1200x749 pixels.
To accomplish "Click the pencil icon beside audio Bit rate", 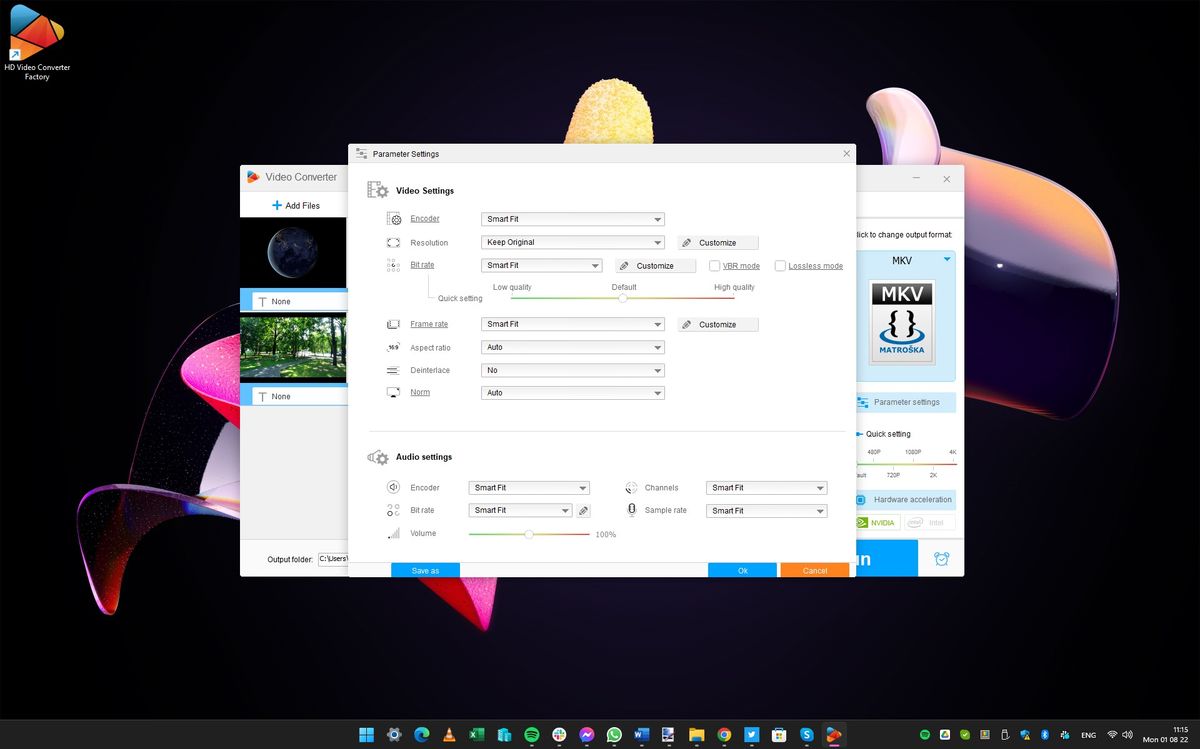I will (583, 510).
